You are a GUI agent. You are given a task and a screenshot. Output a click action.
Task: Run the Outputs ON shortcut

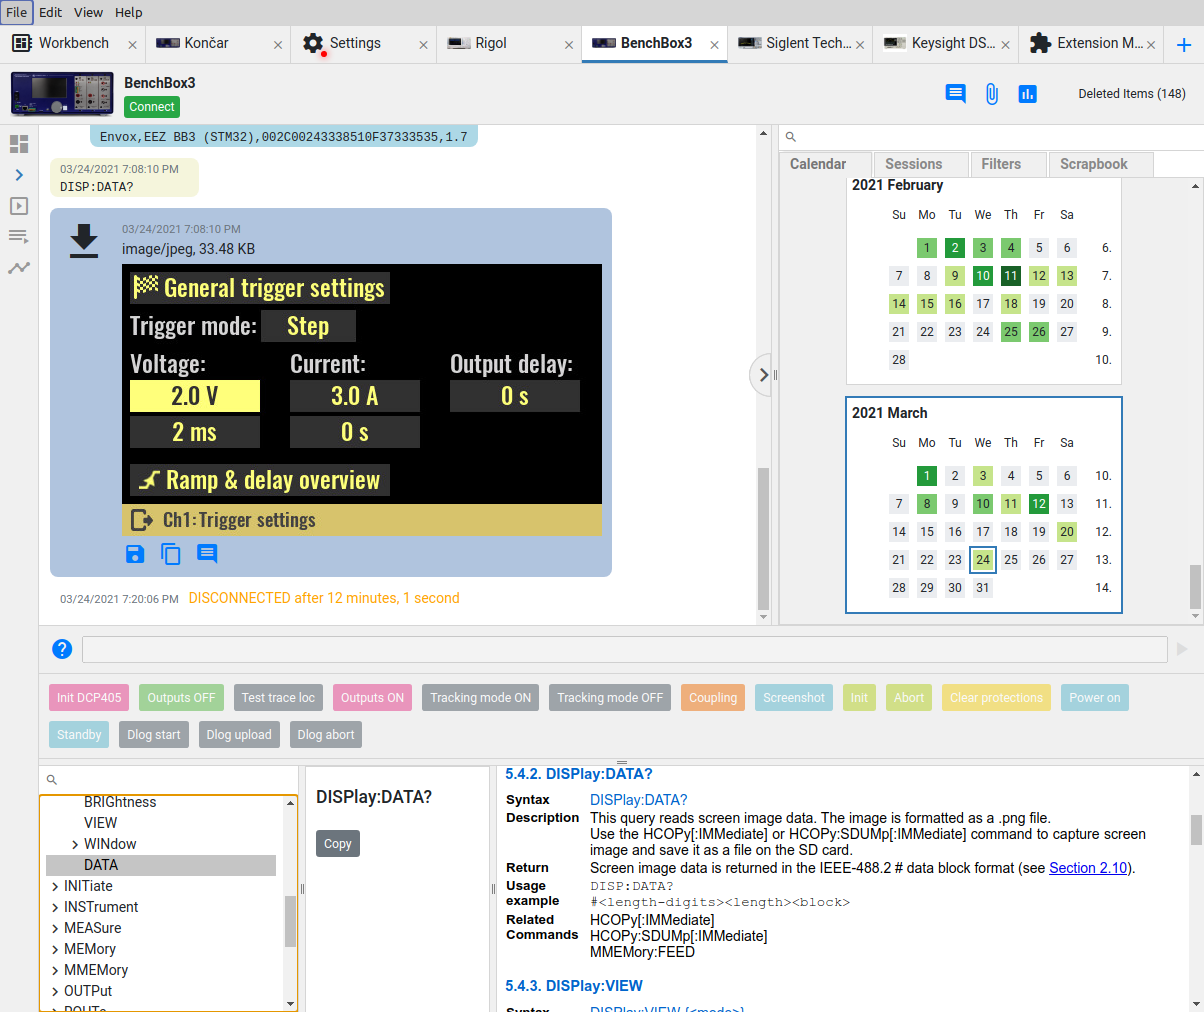click(372, 698)
